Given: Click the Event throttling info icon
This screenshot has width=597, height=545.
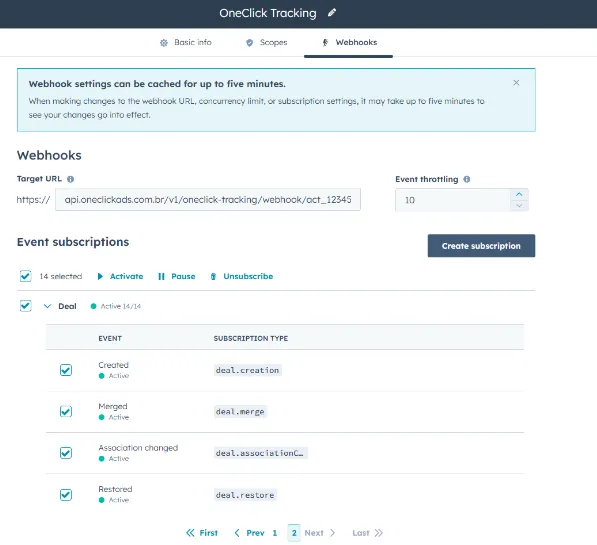Looking at the screenshot, I should (x=467, y=179).
